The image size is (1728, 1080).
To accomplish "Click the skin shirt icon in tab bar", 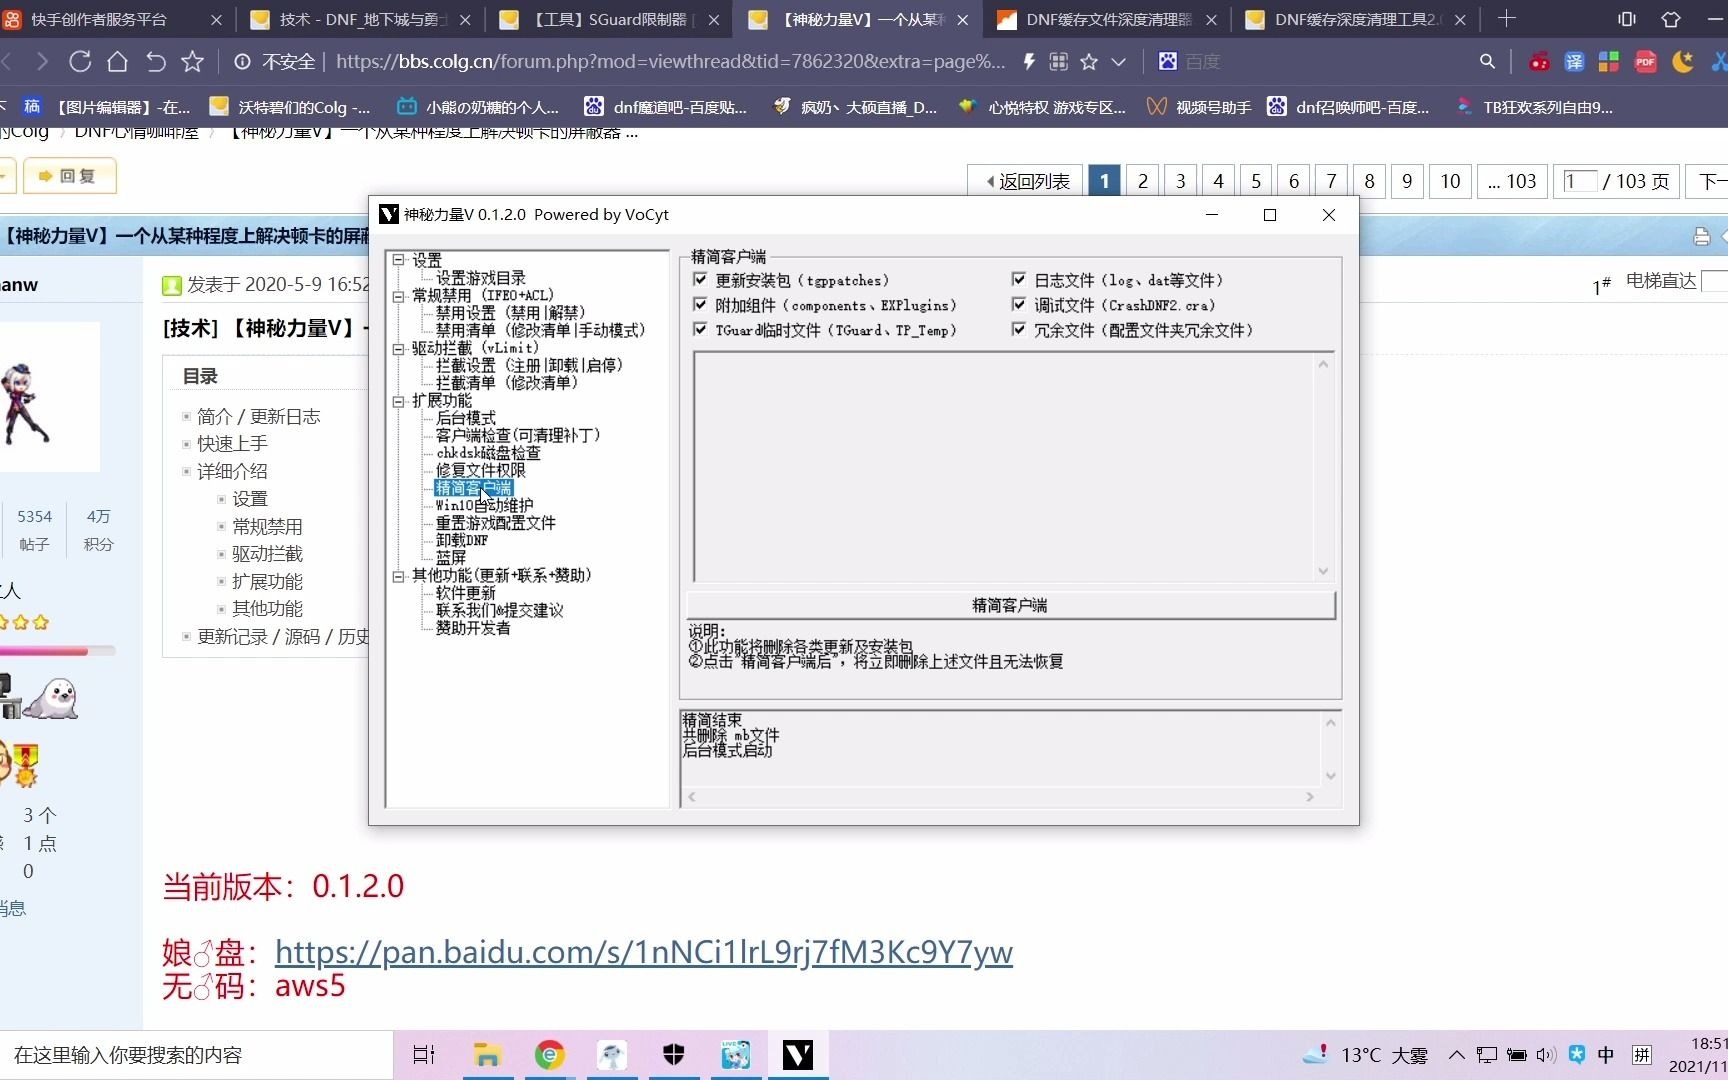I will (x=1671, y=19).
